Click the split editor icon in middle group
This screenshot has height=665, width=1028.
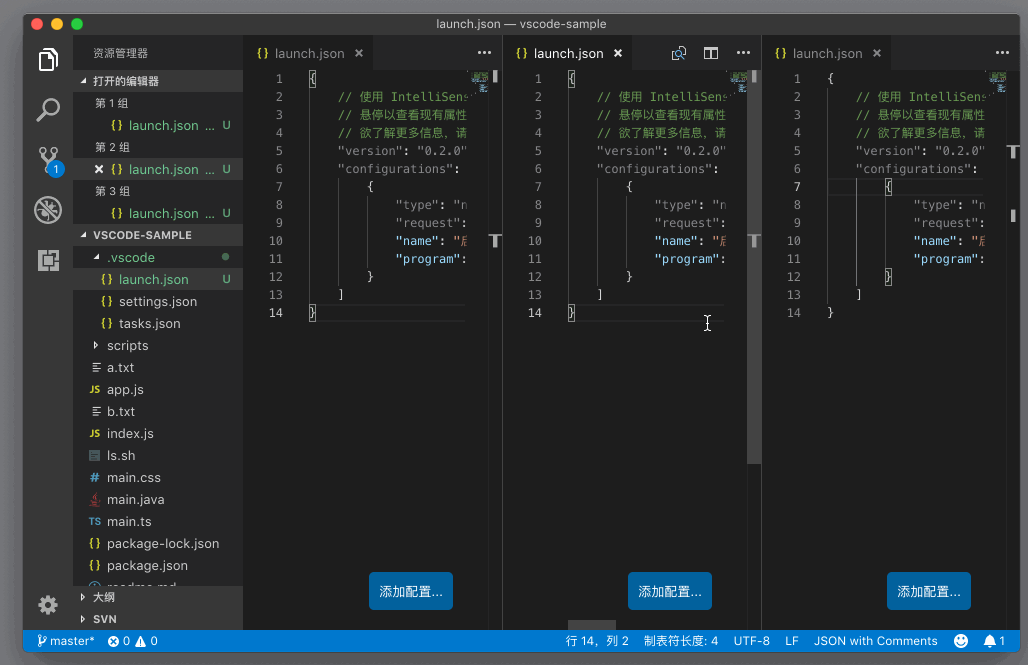(x=711, y=53)
